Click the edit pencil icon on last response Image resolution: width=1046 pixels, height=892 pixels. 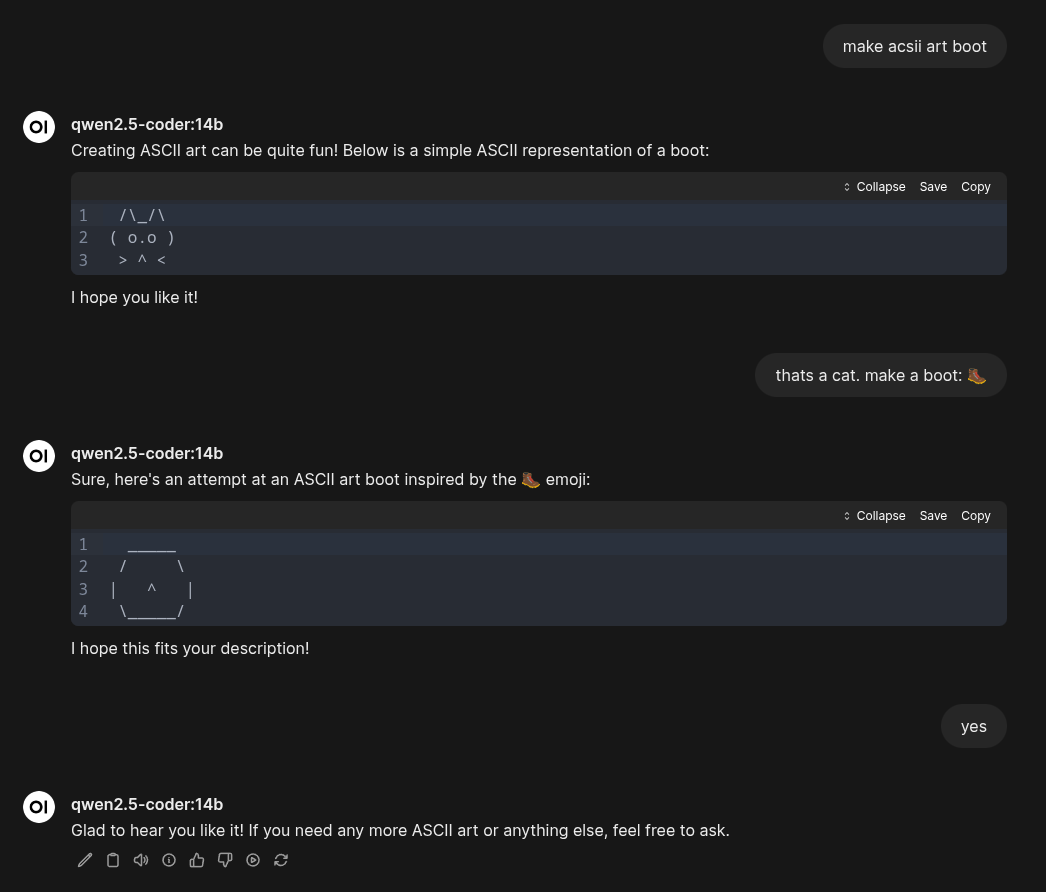coord(85,860)
